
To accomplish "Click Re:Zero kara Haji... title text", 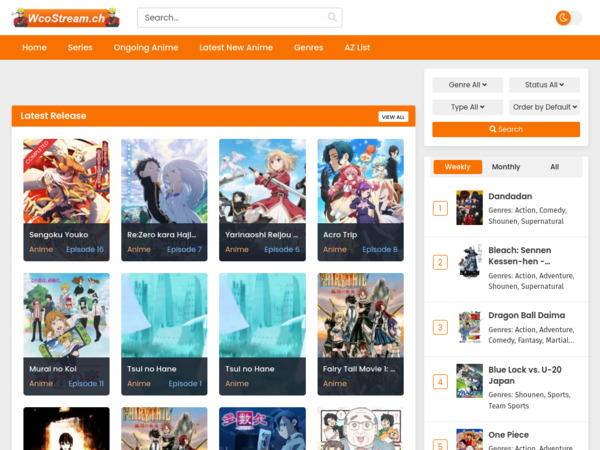I will pyautogui.click(x=161, y=235).
